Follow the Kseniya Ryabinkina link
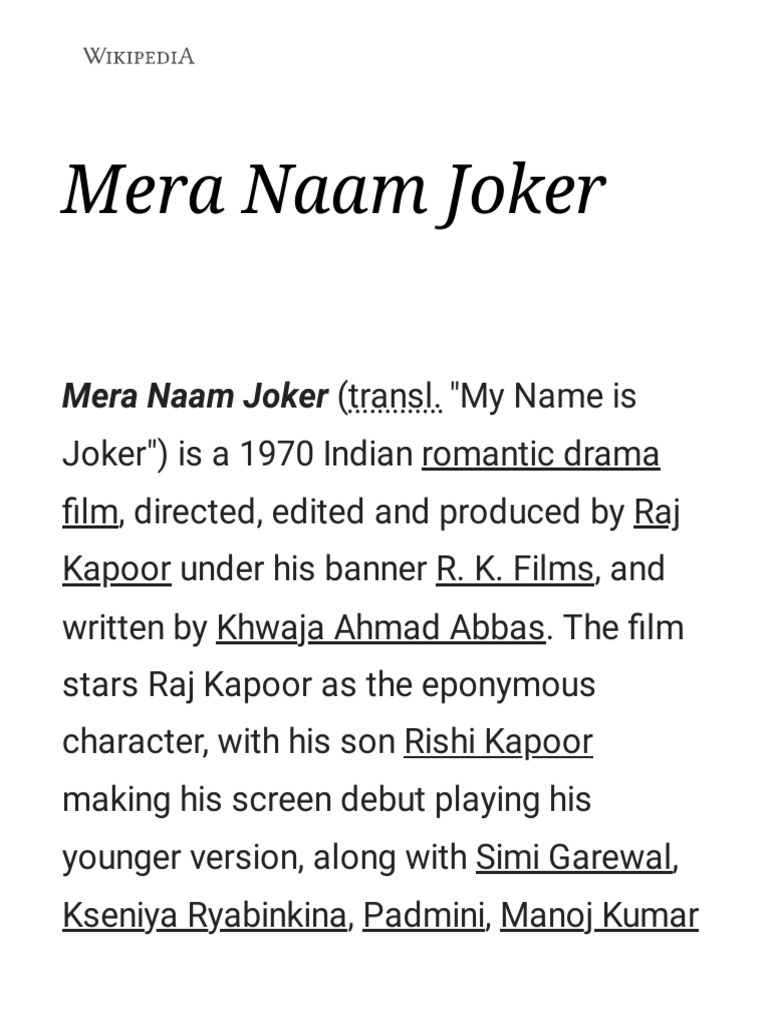Screen dimensions: 768x1024 click(205, 915)
